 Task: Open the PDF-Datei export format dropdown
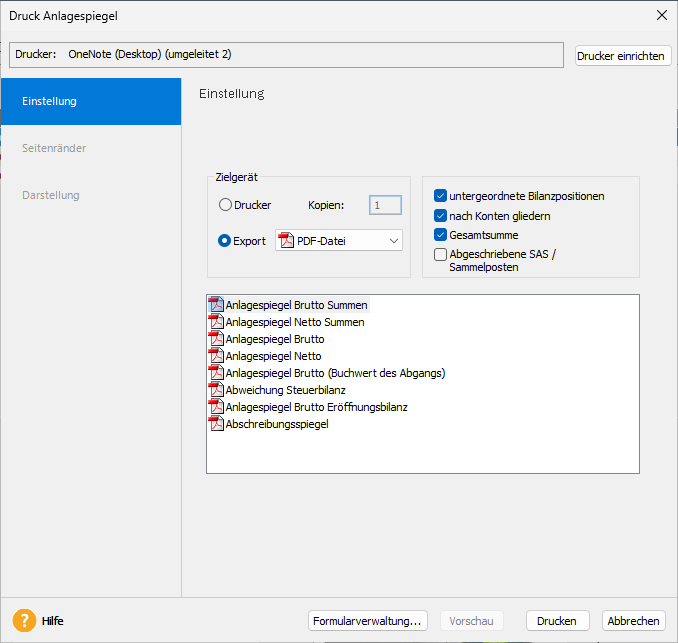click(339, 241)
